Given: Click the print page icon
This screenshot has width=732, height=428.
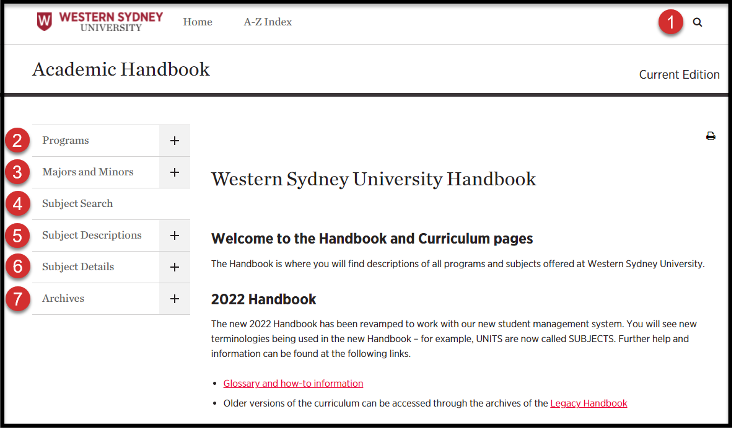Looking at the screenshot, I should (x=711, y=136).
